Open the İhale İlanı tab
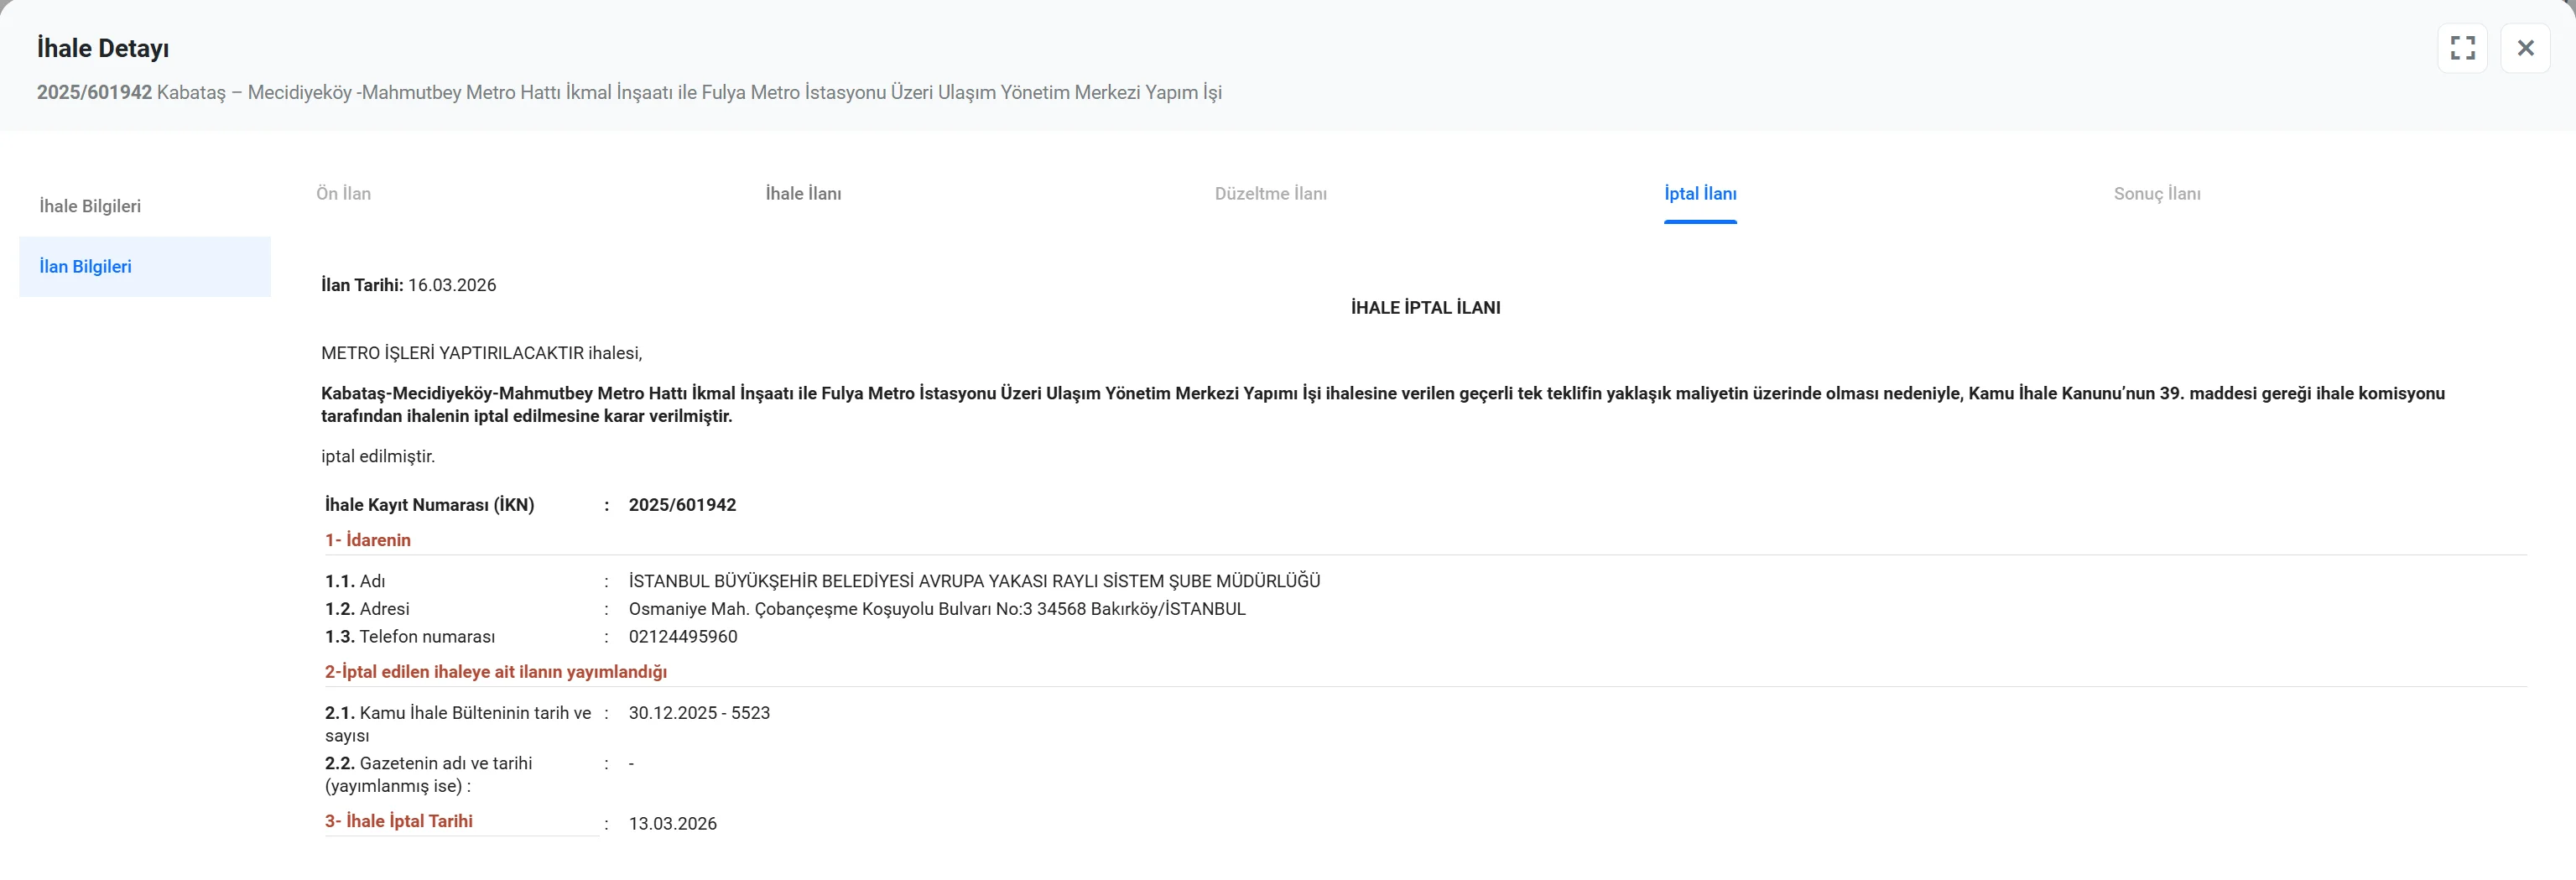Image resolution: width=2576 pixels, height=880 pixels. (803, 194)
